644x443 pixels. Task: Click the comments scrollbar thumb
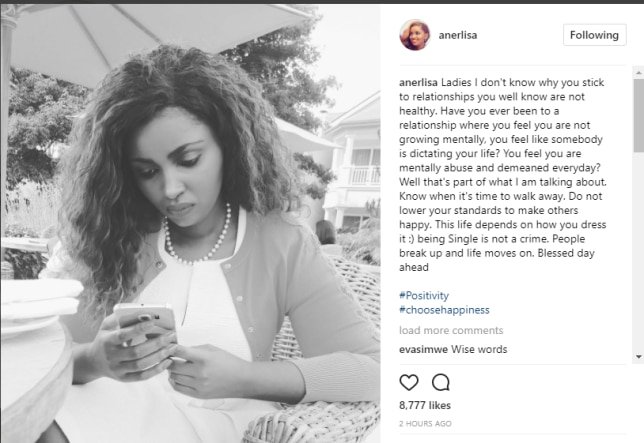(639, 116)
